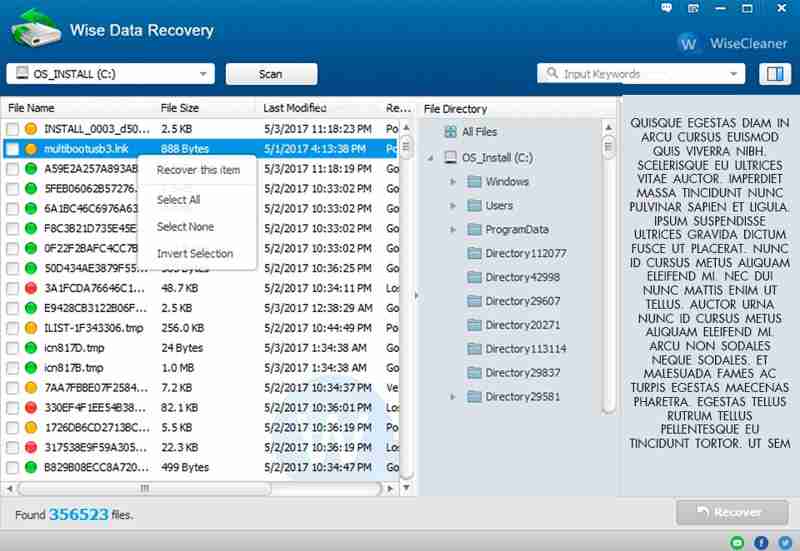This screenshot has height=551, width=800.
Task: Check the box for 7AA7FBBE07F2584 file
Action: (x=12, y=388)
